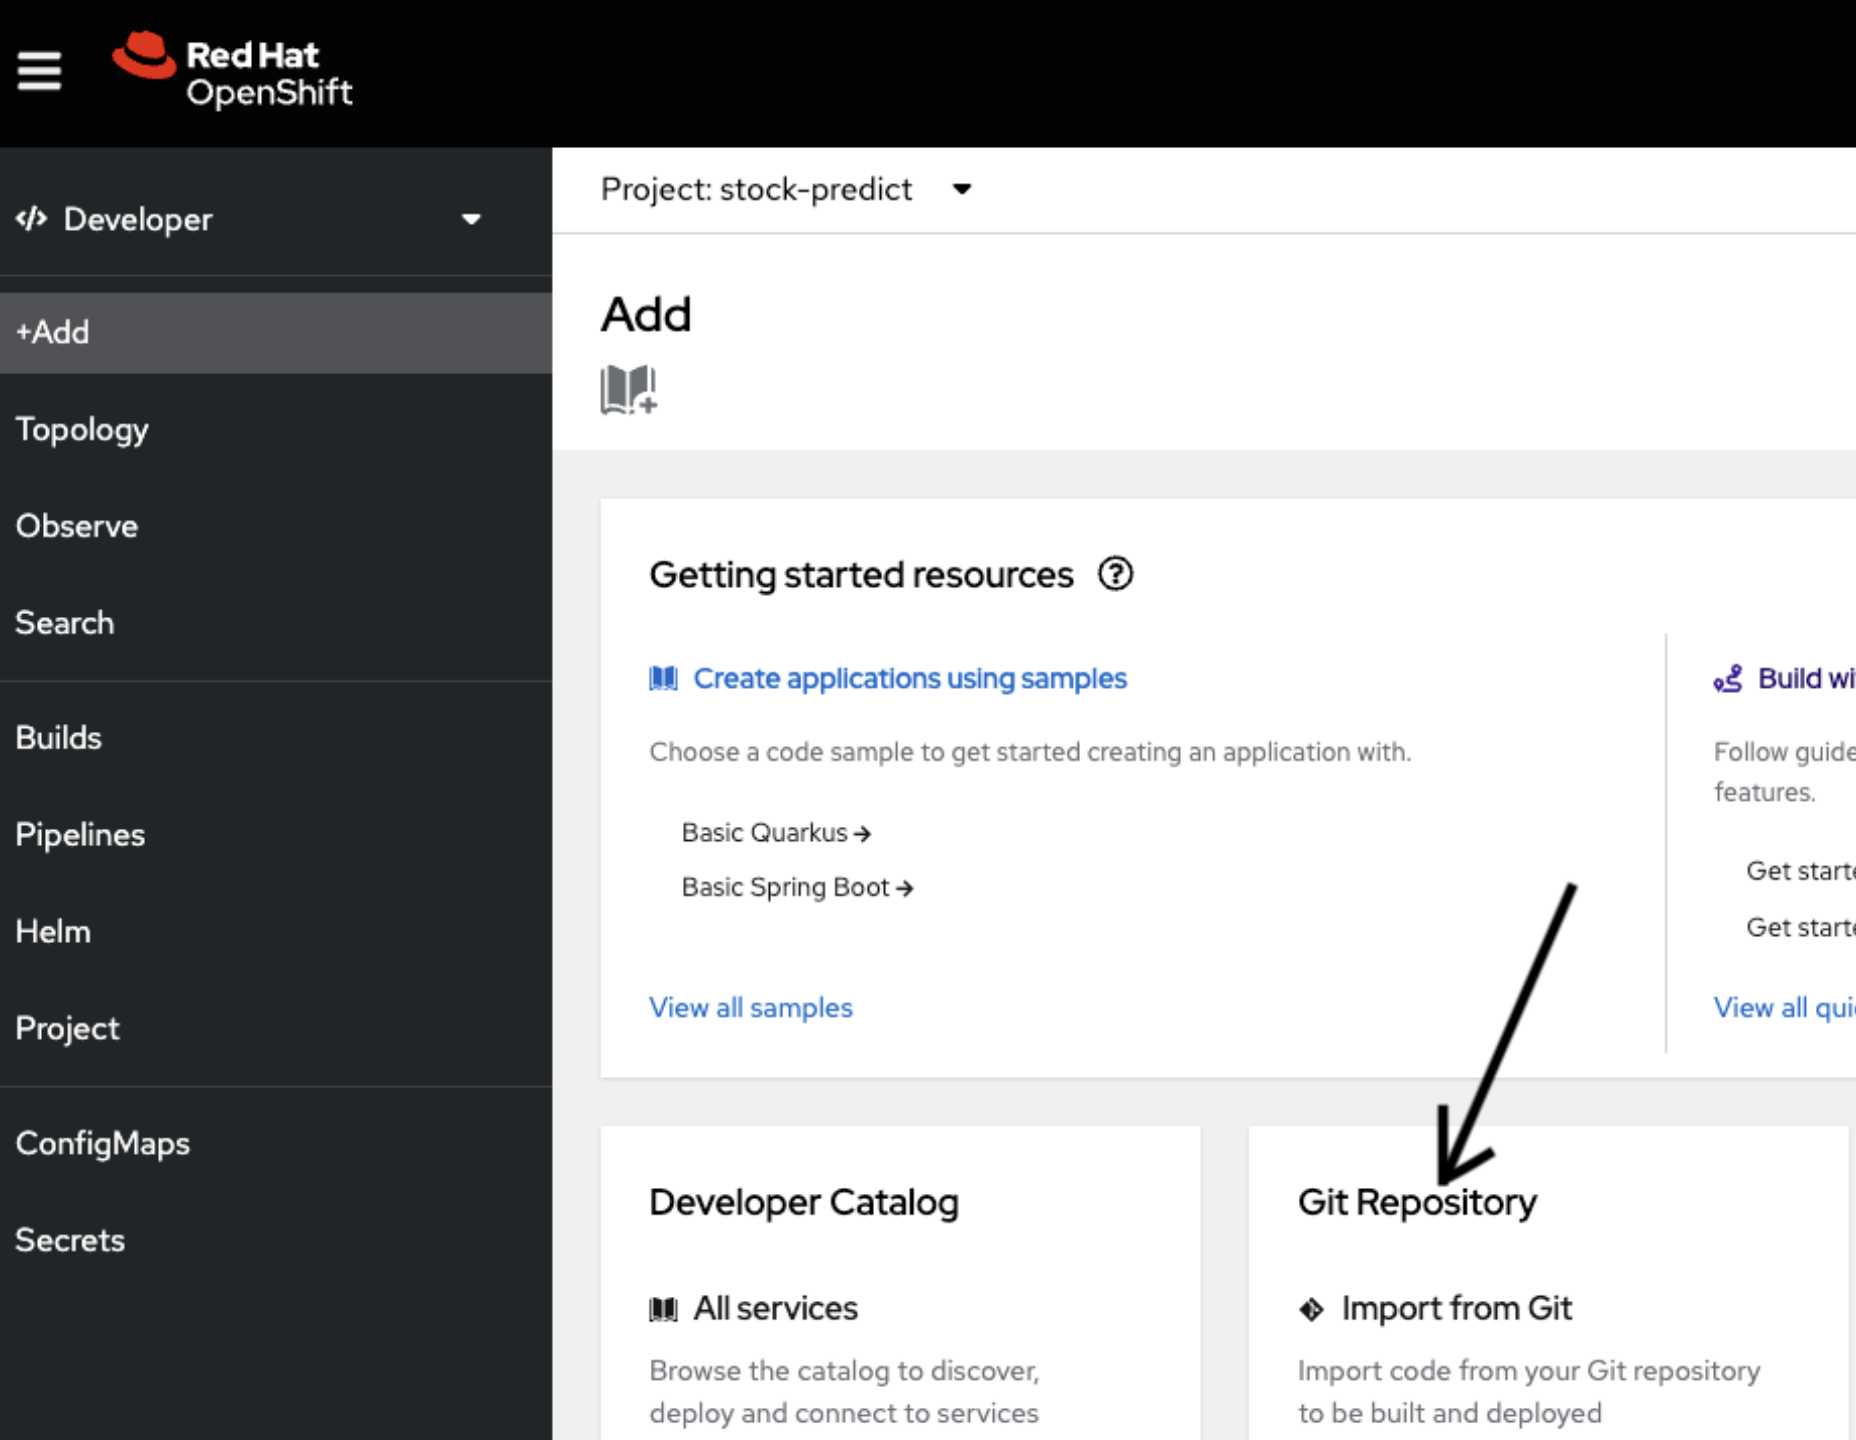1856x1440 pixels.
Task: Select Import from Git option
Action: pyautogui.click(x=1457, y=1308)
